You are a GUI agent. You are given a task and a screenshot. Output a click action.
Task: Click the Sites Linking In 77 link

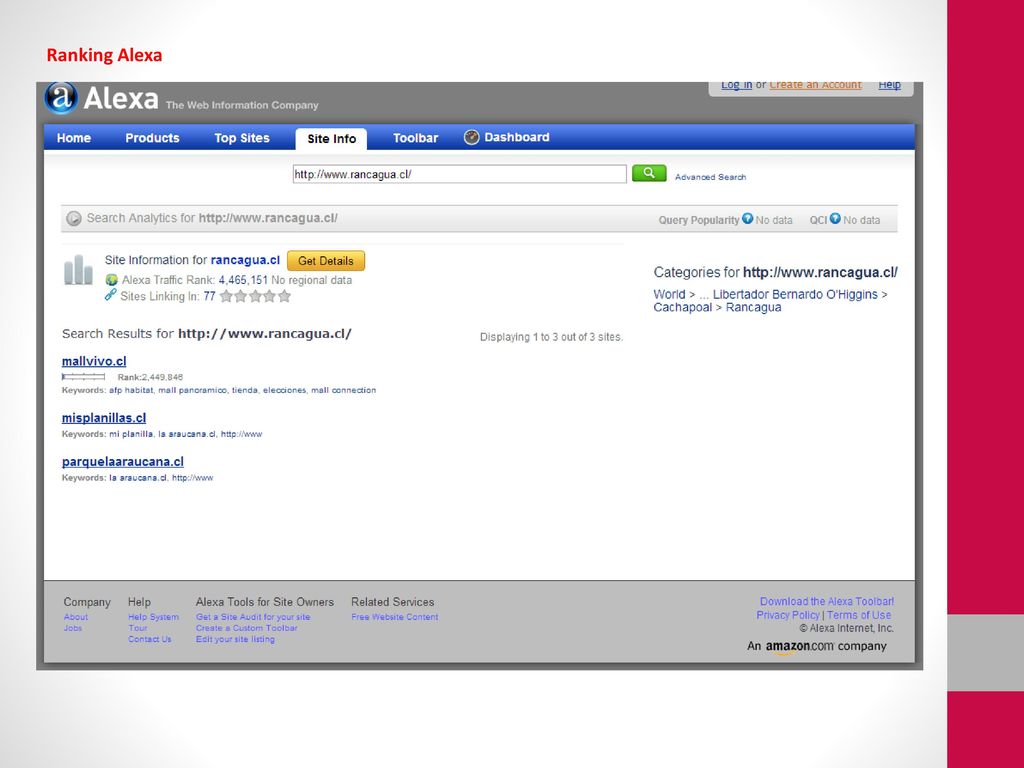pyautogui.click(x=209, y=296)
